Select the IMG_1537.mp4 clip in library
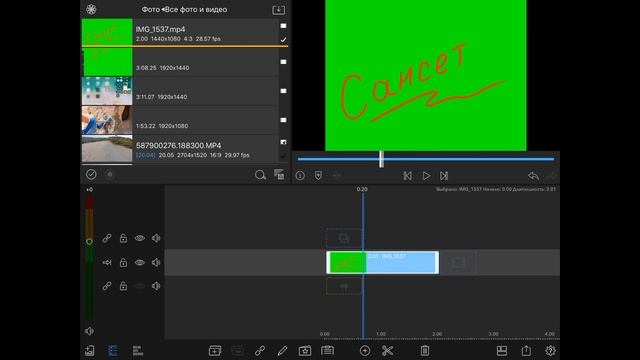 (x=180, y=32)
